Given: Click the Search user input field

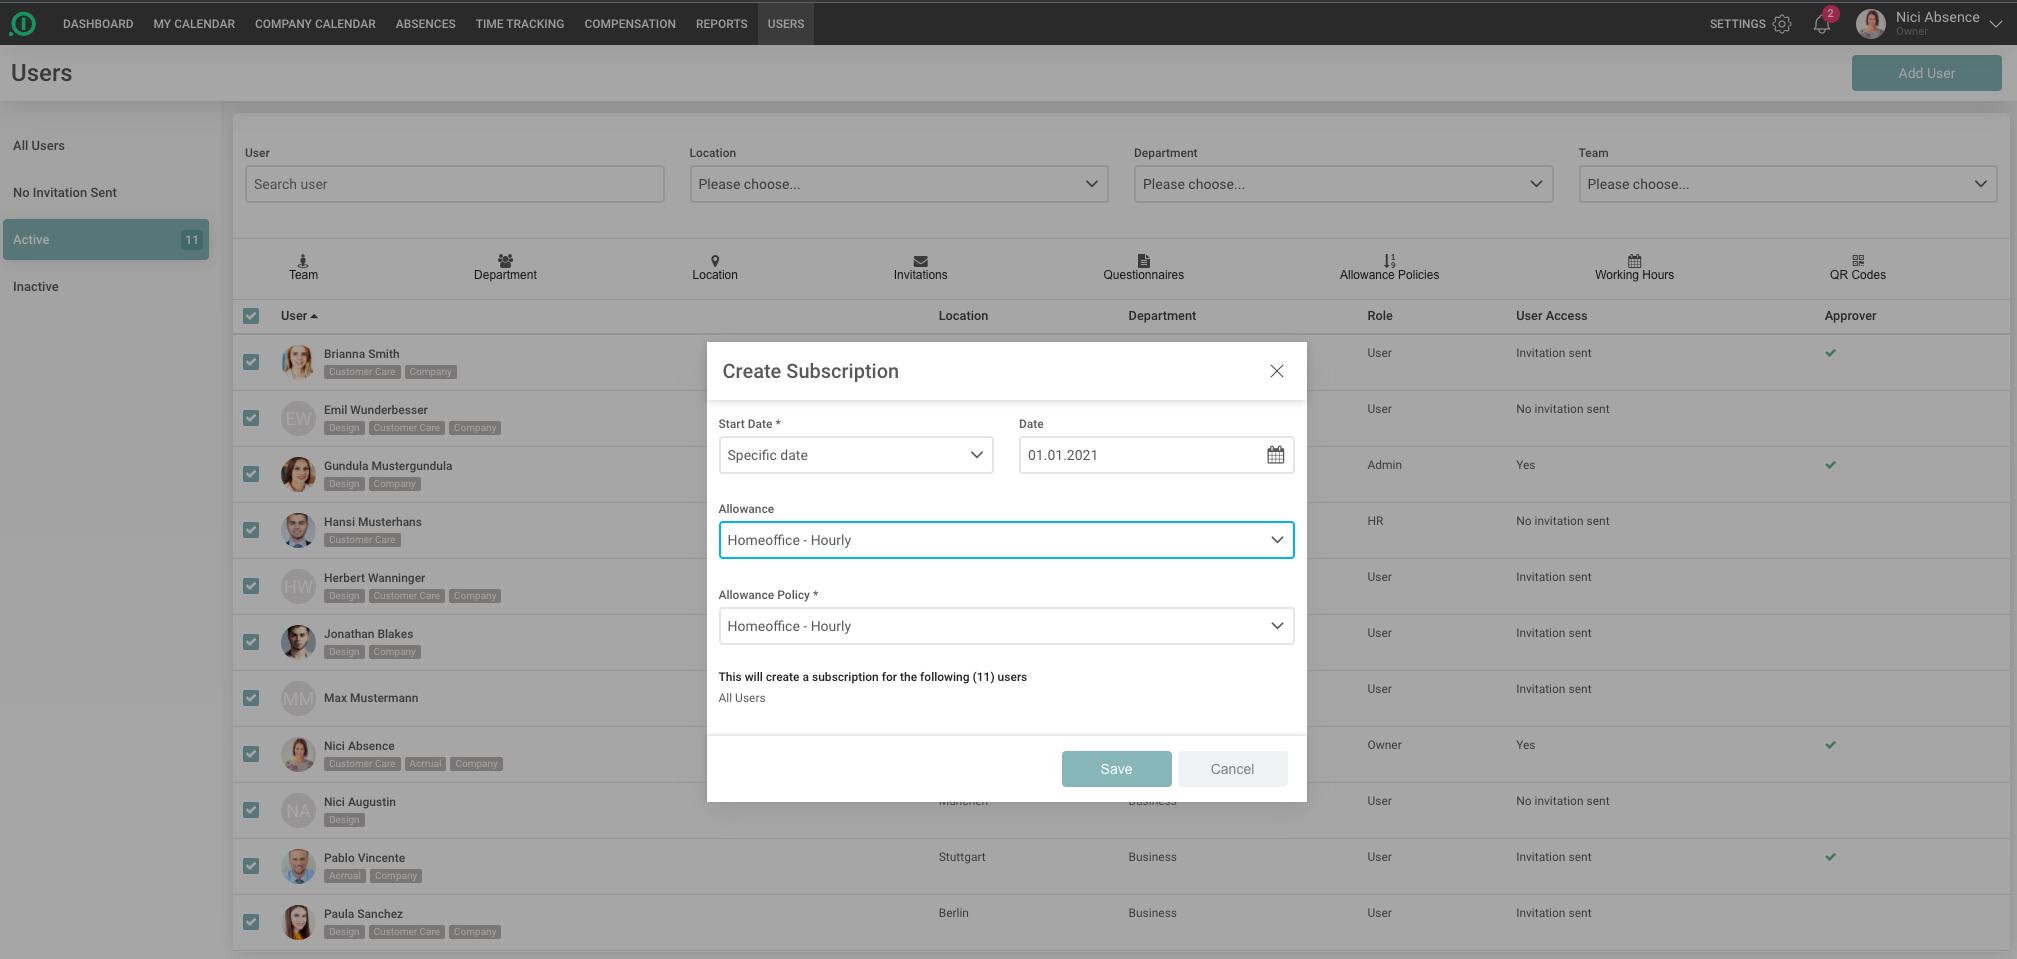Looking at the screenshot, I should coord(454,184).
